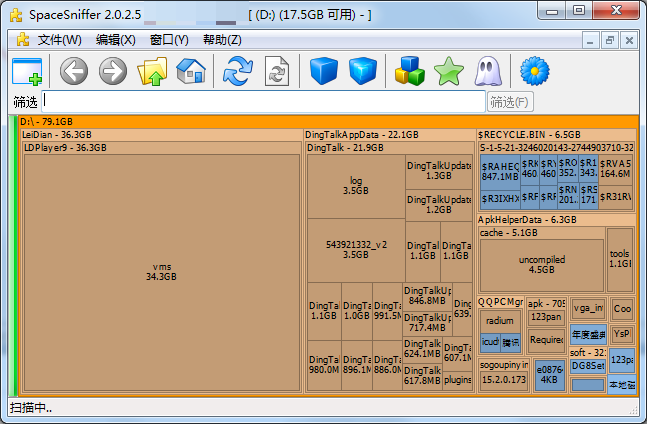Click the green star tag icon
This screenshot has height=424, width=647.
[449, 71]
